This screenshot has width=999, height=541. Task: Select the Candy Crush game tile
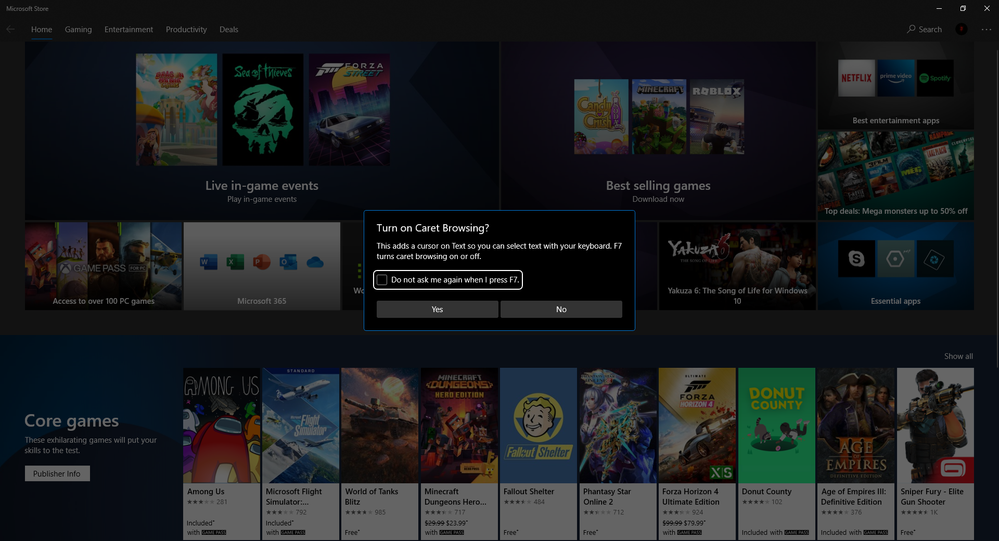point(601,117)
